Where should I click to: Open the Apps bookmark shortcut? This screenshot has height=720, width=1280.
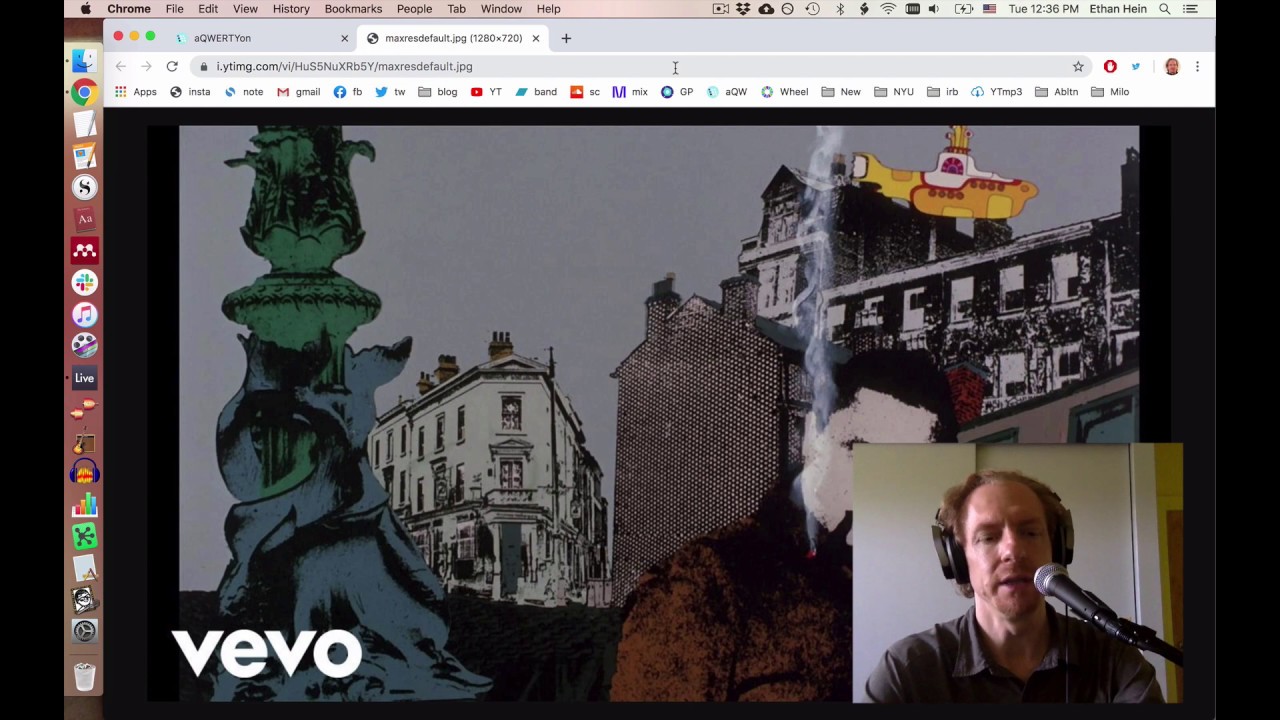pyautogui.click(x=135, y=92)
